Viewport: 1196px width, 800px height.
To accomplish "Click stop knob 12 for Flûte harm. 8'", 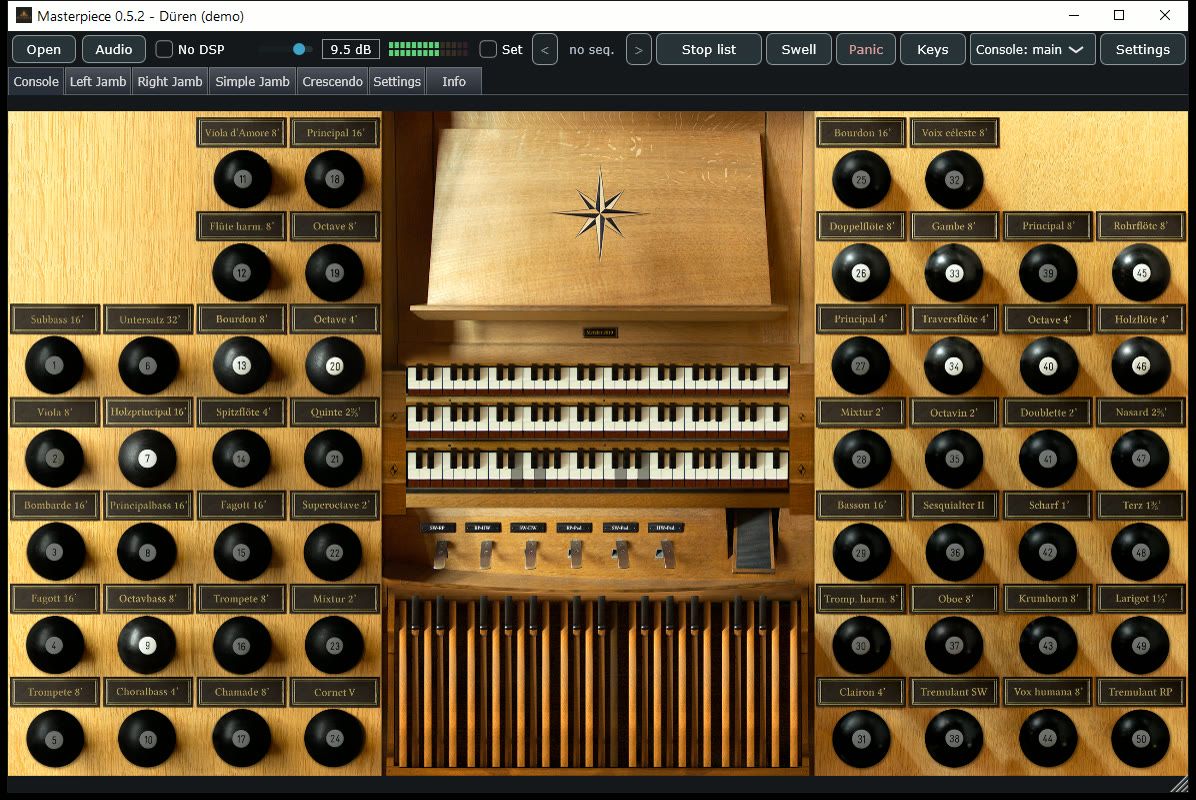I will (x=242, y=272).
